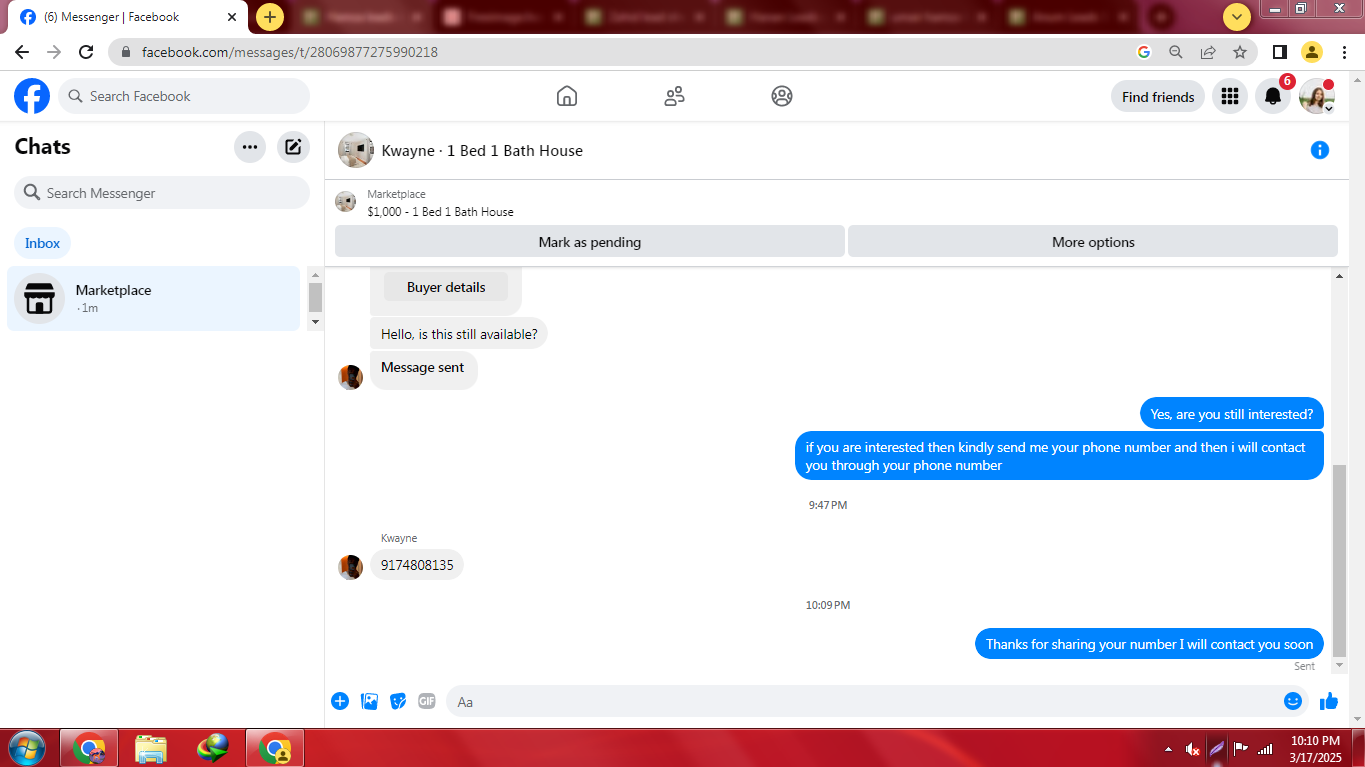Open the Facebook Home feed icon
Screen dimensions: 1365x767
pos(567,96)
